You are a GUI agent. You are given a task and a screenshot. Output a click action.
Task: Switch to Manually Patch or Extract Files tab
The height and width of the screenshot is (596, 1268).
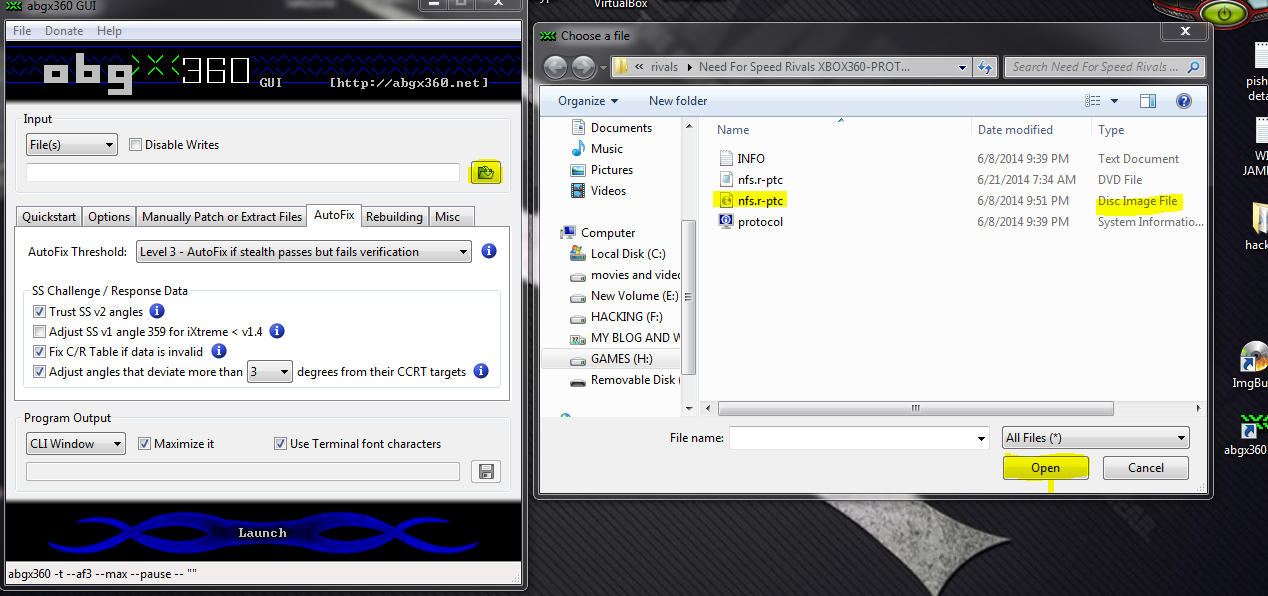click(x=222, y=217)
